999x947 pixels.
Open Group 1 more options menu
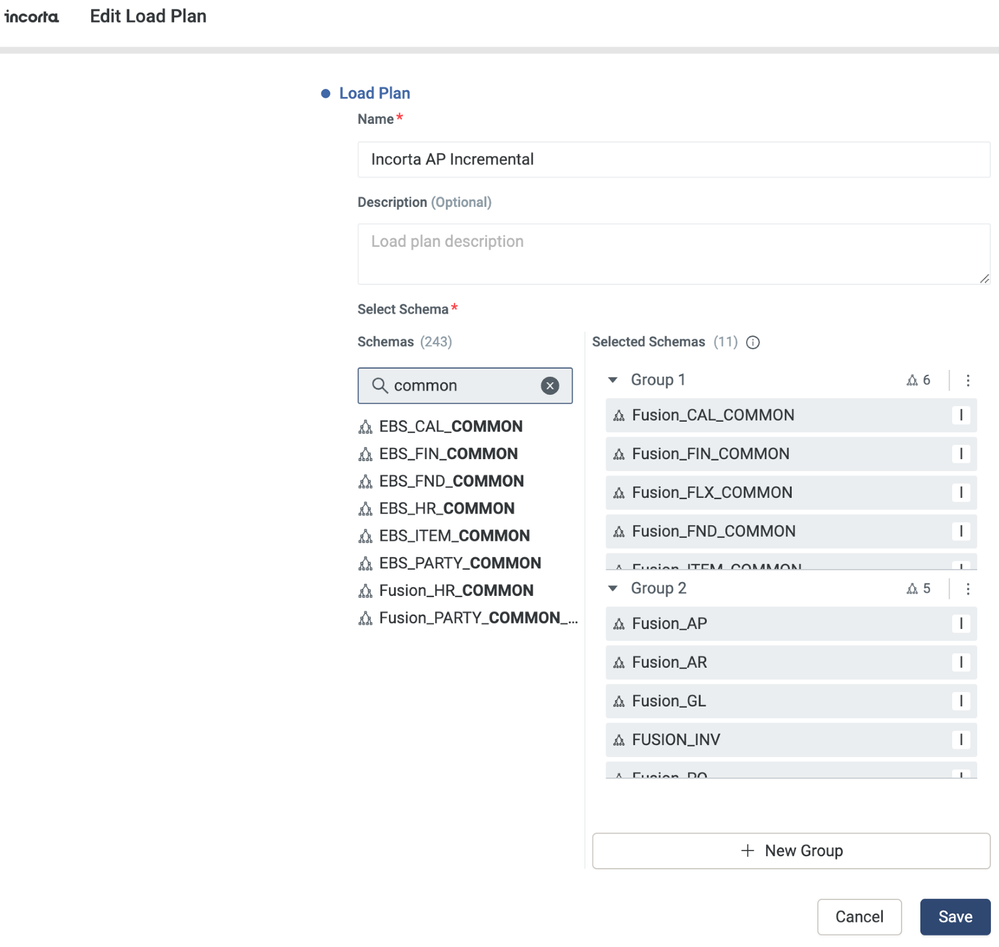point(967,380)
